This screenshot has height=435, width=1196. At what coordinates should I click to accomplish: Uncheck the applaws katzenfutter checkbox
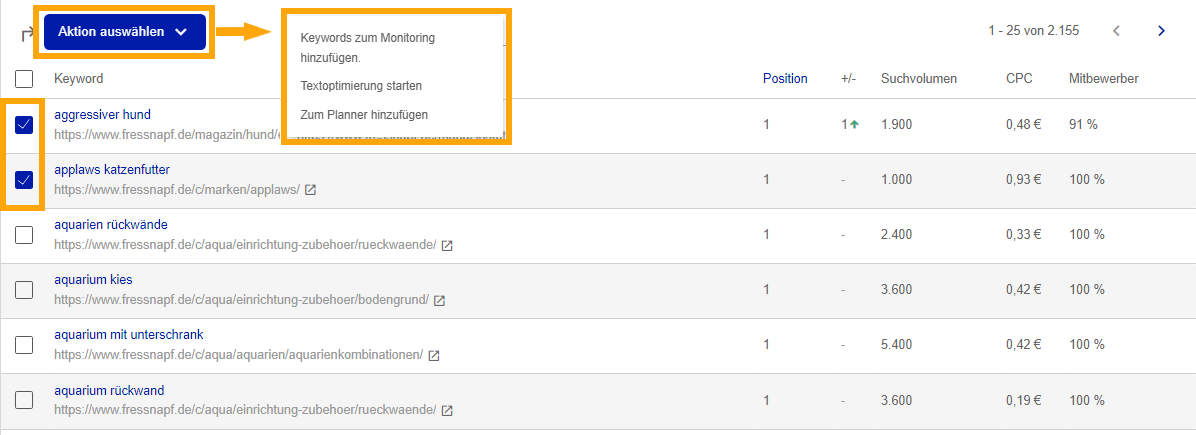point(24,180)
